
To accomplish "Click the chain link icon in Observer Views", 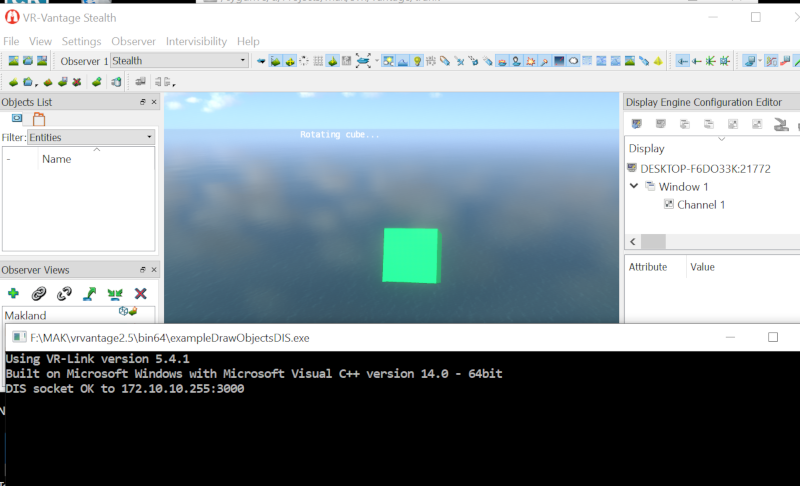I will click(39, 293).
